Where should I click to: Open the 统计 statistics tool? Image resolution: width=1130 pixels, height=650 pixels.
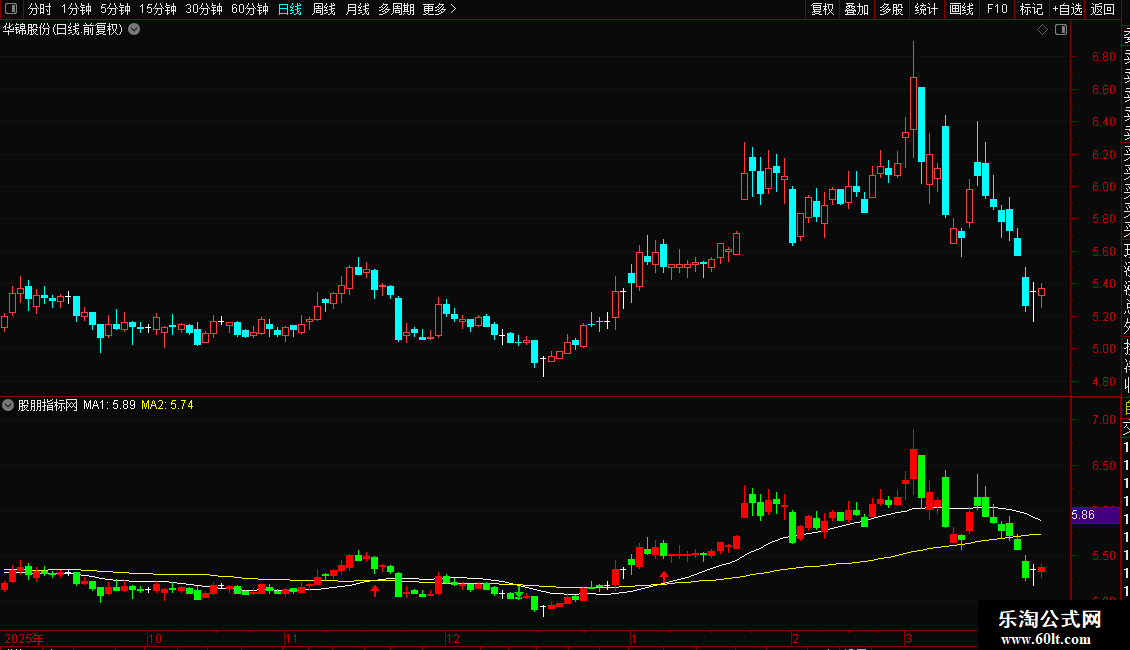(926, 9)
